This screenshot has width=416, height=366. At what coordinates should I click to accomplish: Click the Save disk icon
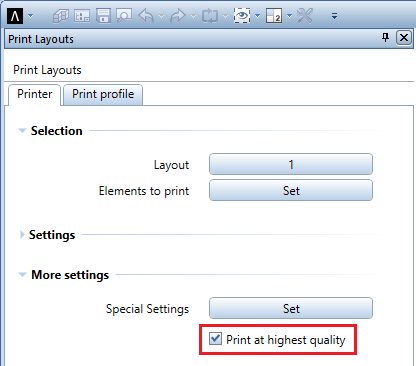103,16
